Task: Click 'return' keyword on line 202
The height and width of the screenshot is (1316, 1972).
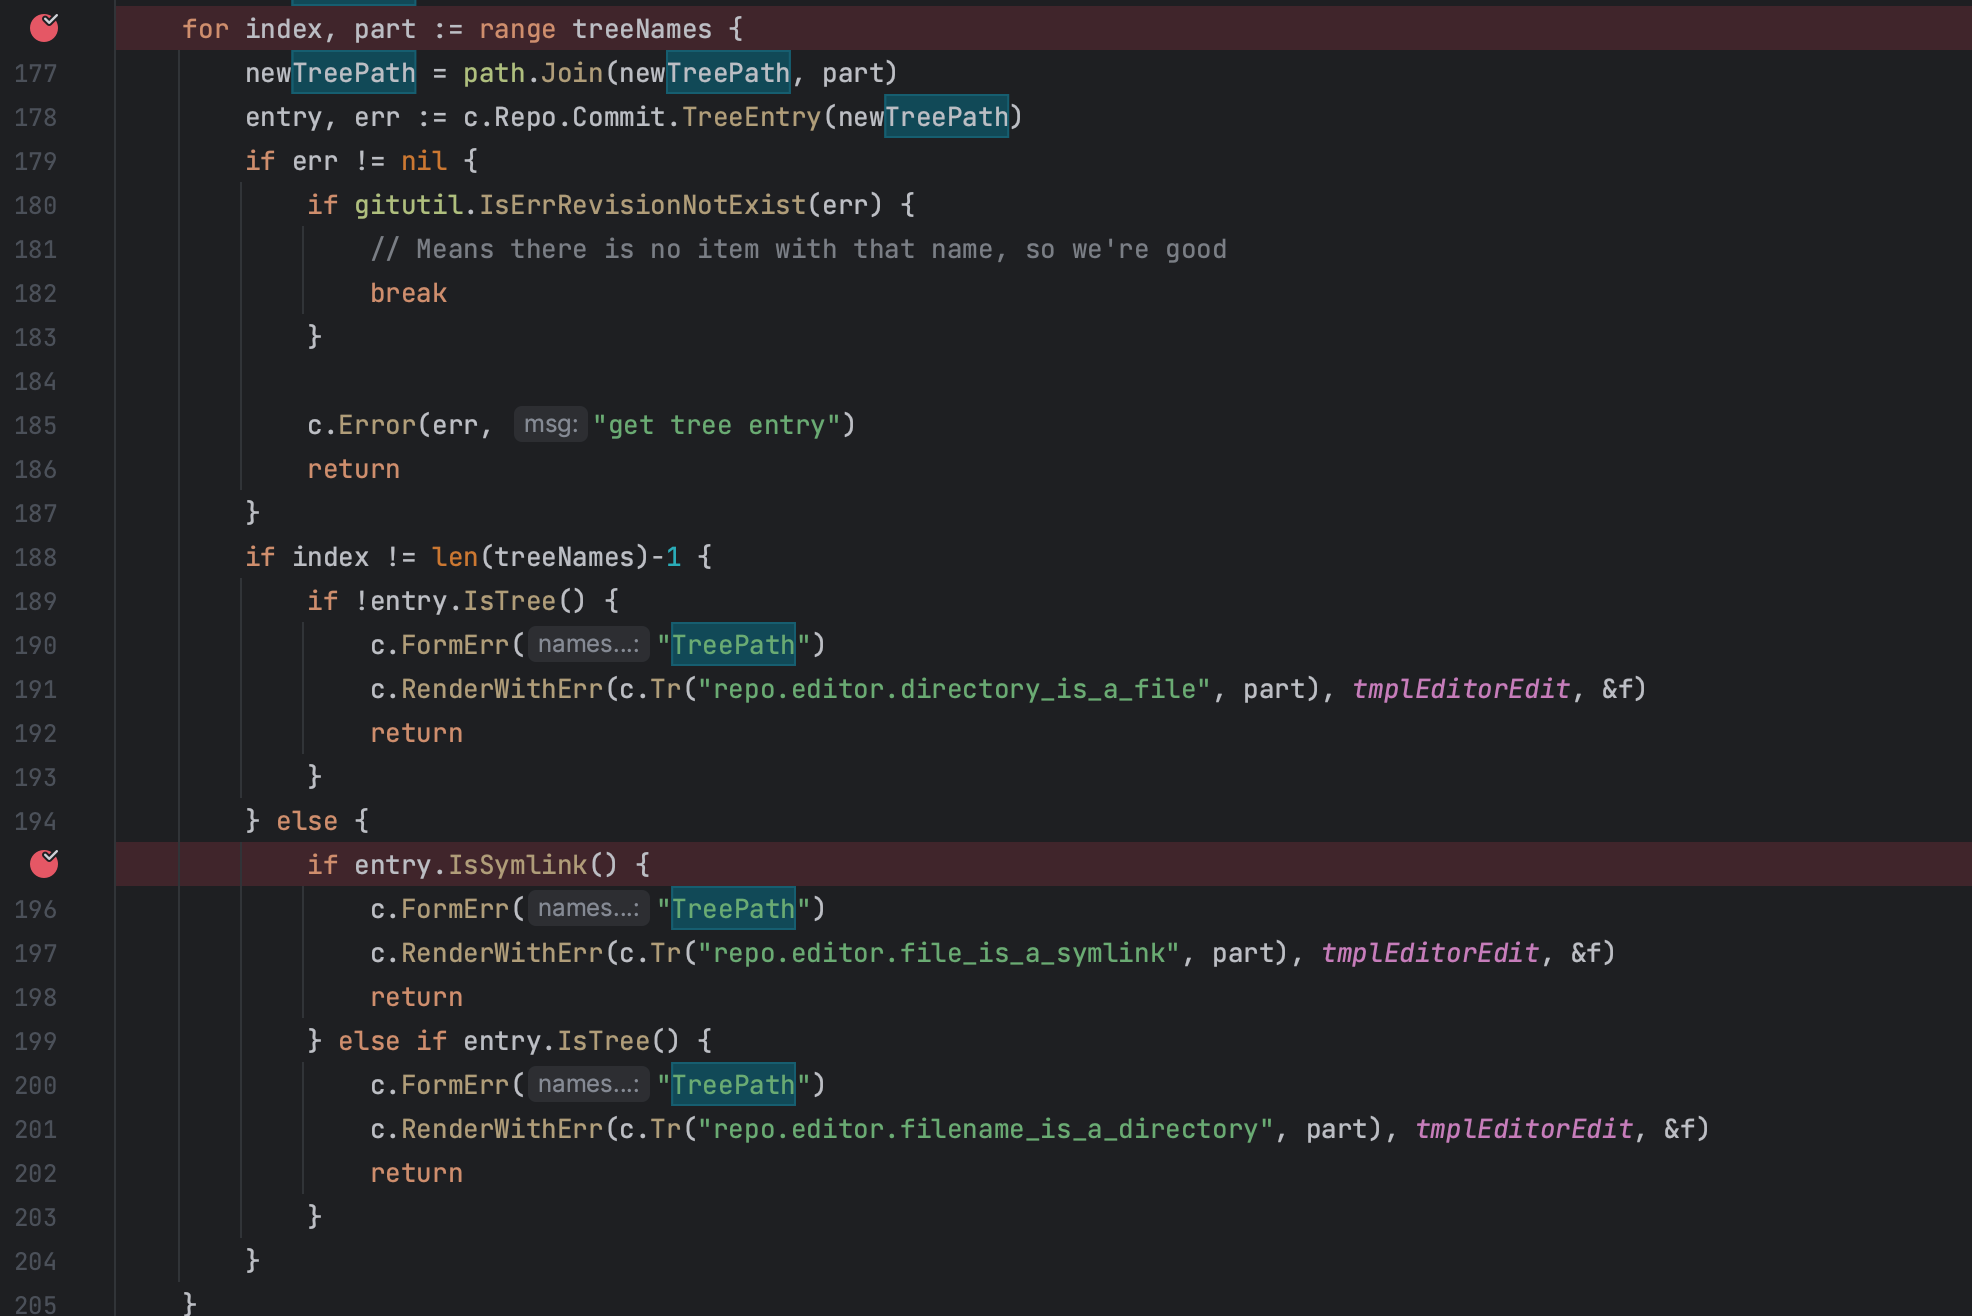Action: 417,1173
